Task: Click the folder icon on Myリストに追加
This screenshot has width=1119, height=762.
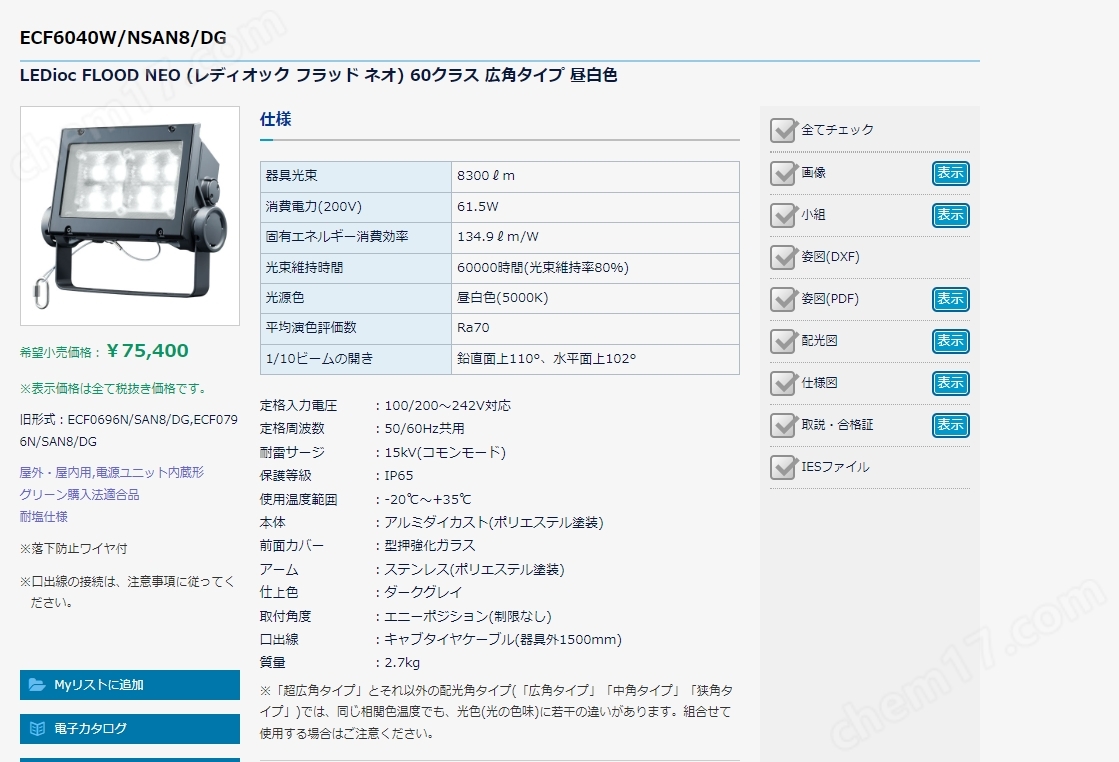Action: [x=37, y=685]
